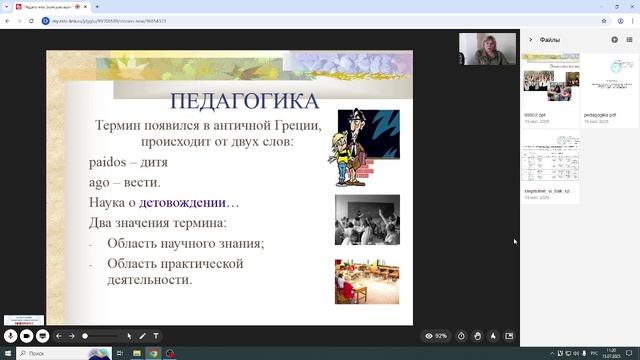640x360 pixels.
Task: Click the slide progress slider handle
Action: click(x=85, y=336)
